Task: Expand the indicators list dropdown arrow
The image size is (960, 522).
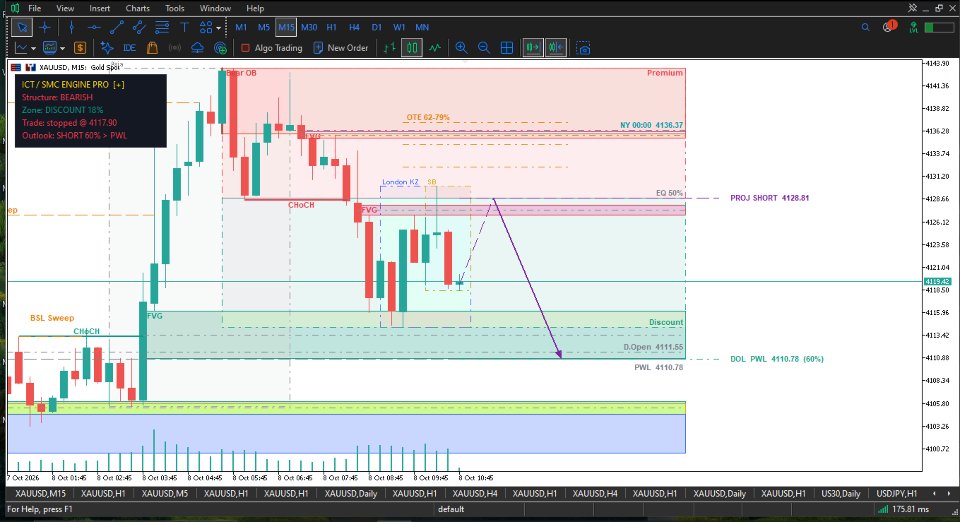Action: pyautogui.click(x=33, y=48)
